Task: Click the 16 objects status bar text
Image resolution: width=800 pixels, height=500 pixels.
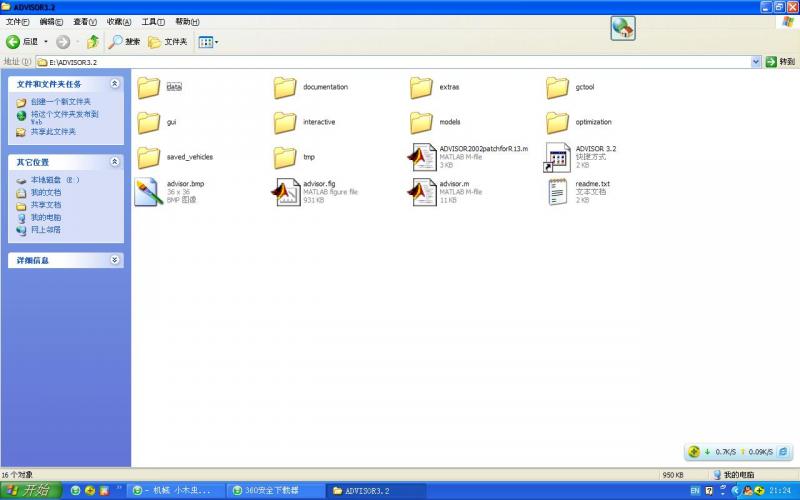Action: pos(17,474)
